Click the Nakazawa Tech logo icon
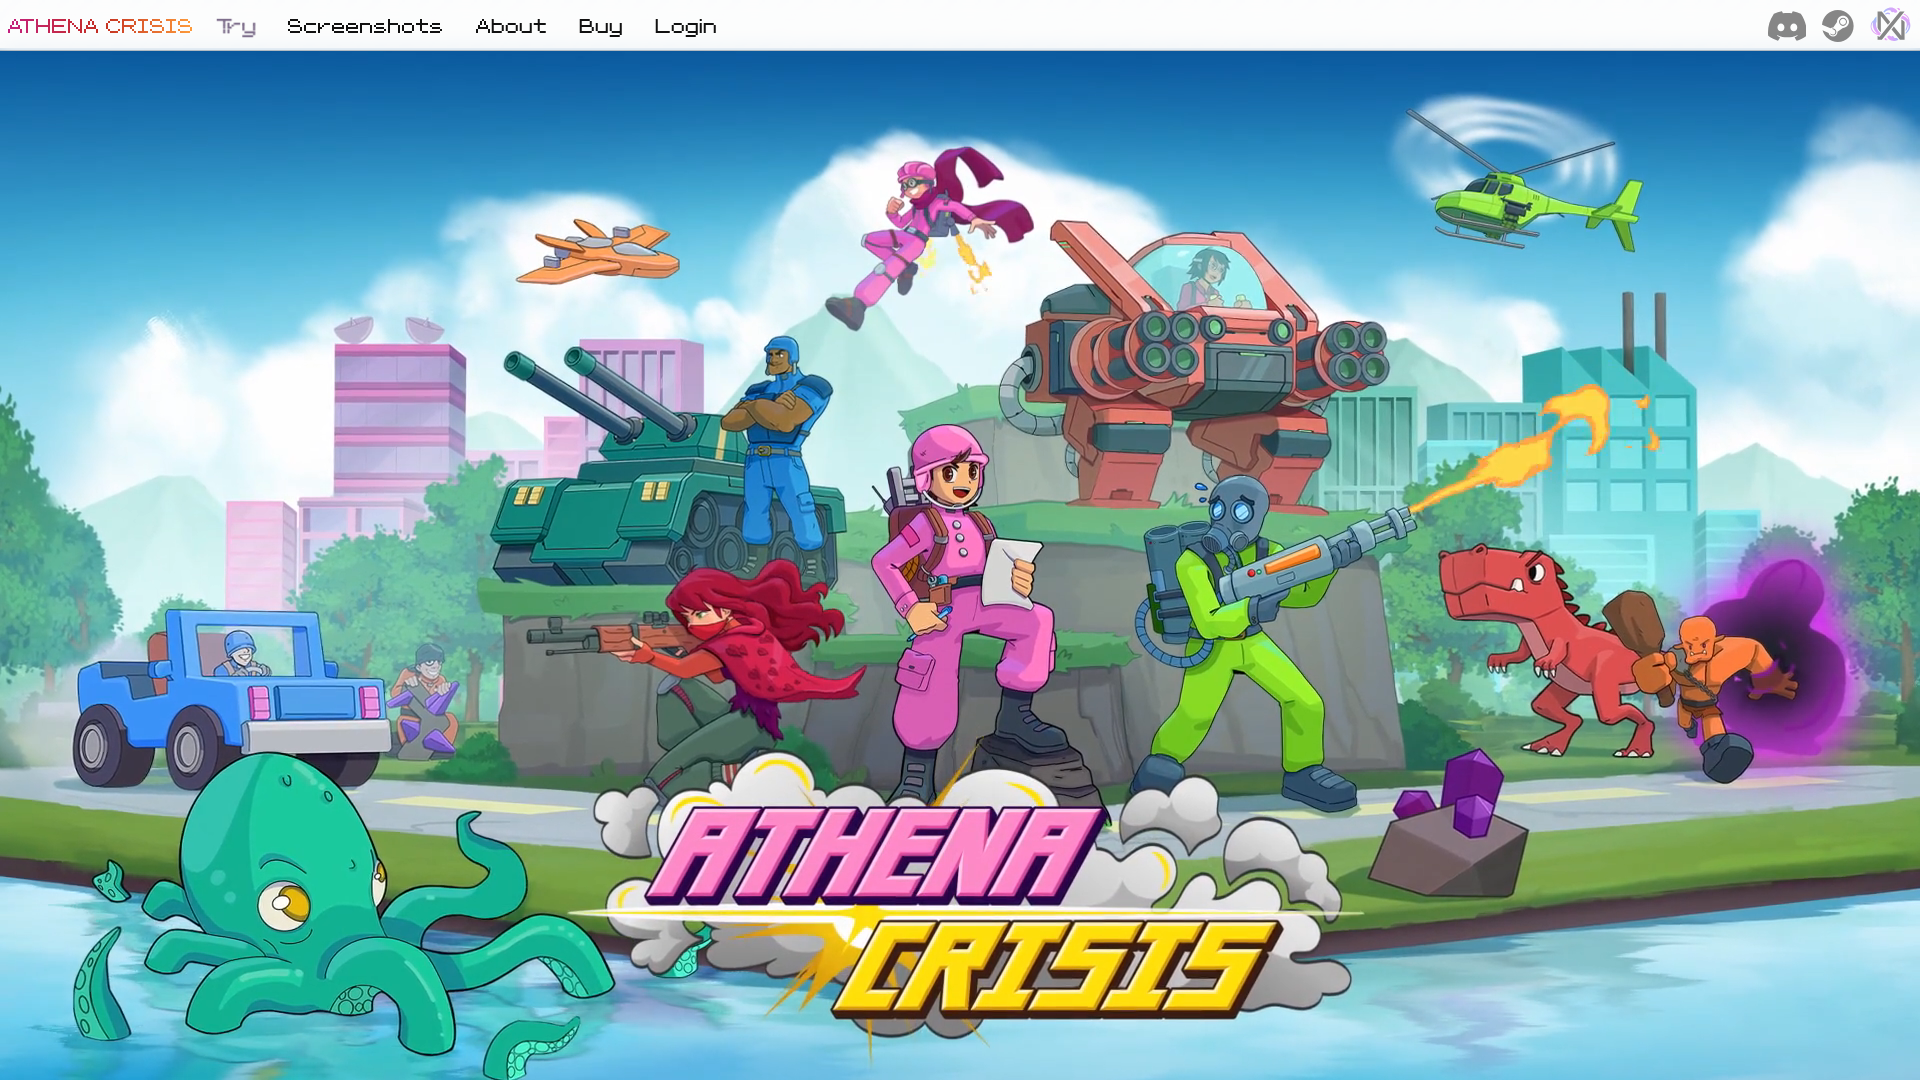 click(1890, 25)
